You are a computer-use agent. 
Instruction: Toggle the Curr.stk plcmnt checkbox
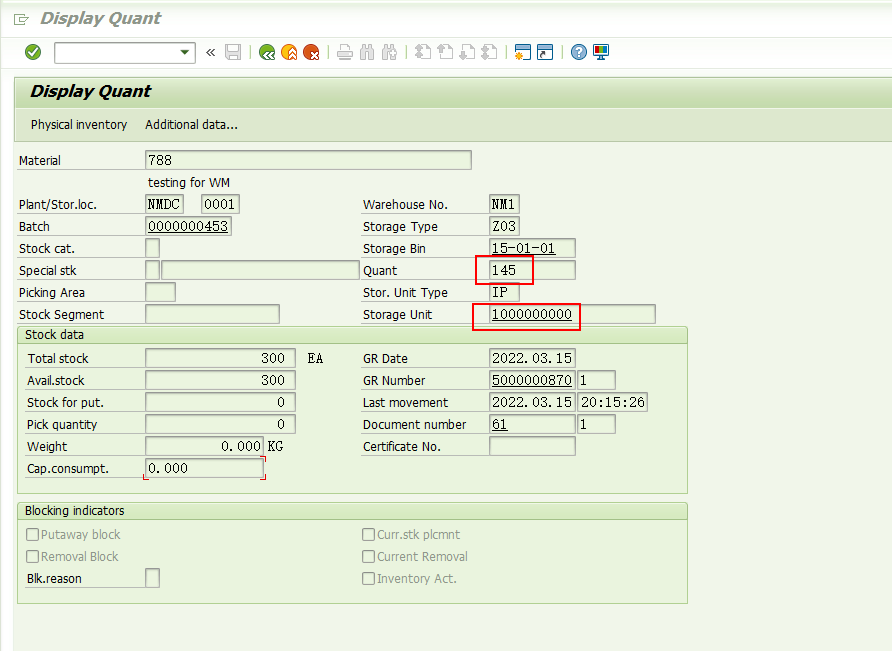click(x=369, y=535)
